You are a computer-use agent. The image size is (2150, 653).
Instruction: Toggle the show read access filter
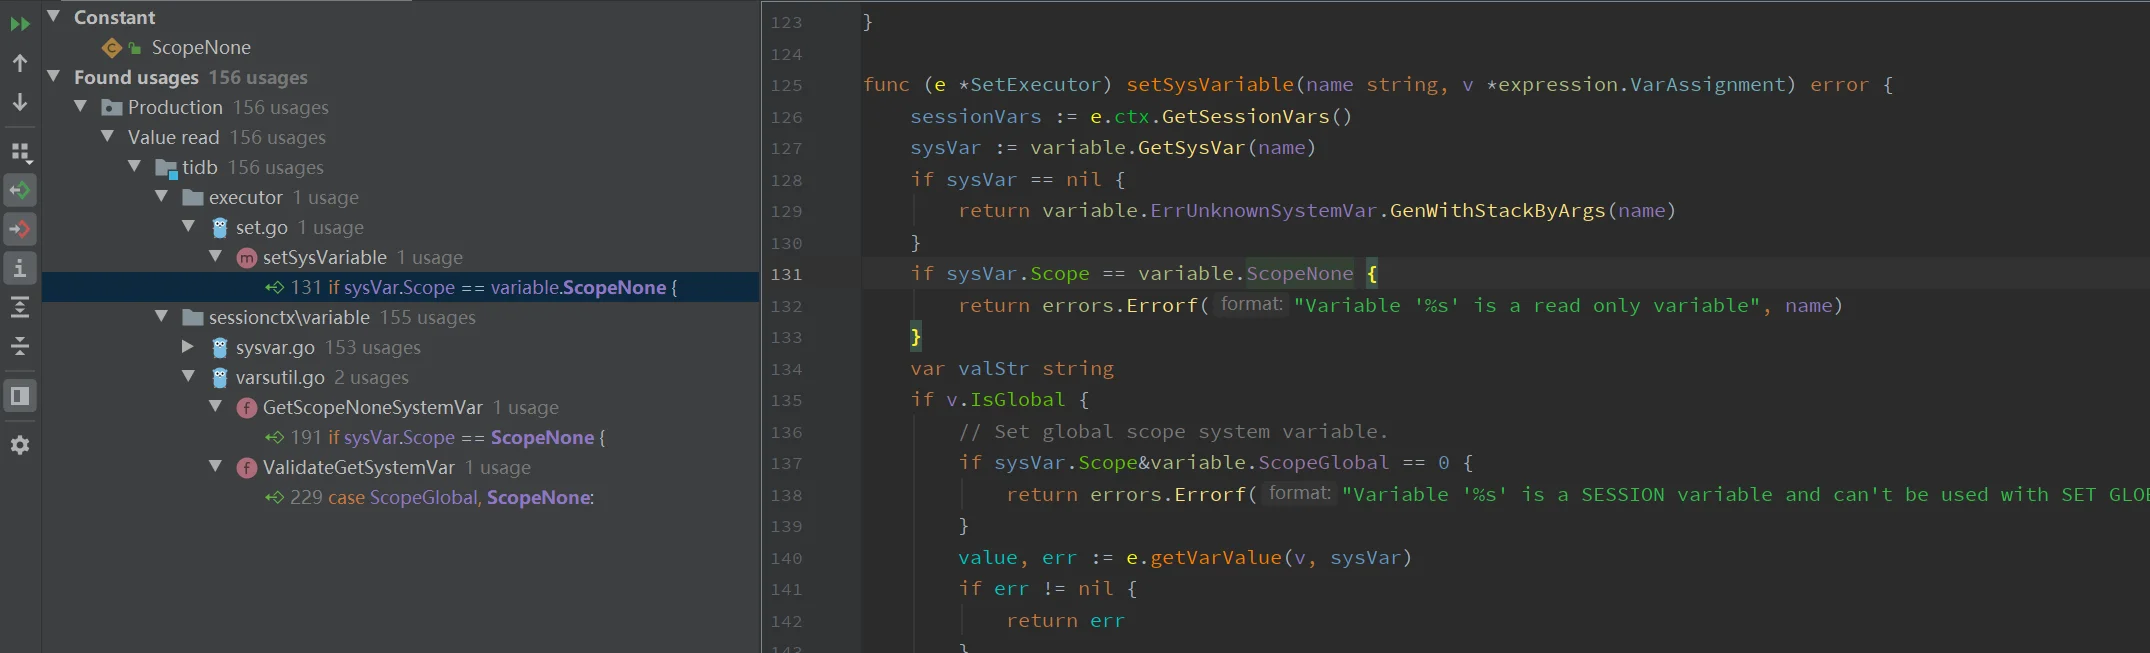tap(20, 190)
